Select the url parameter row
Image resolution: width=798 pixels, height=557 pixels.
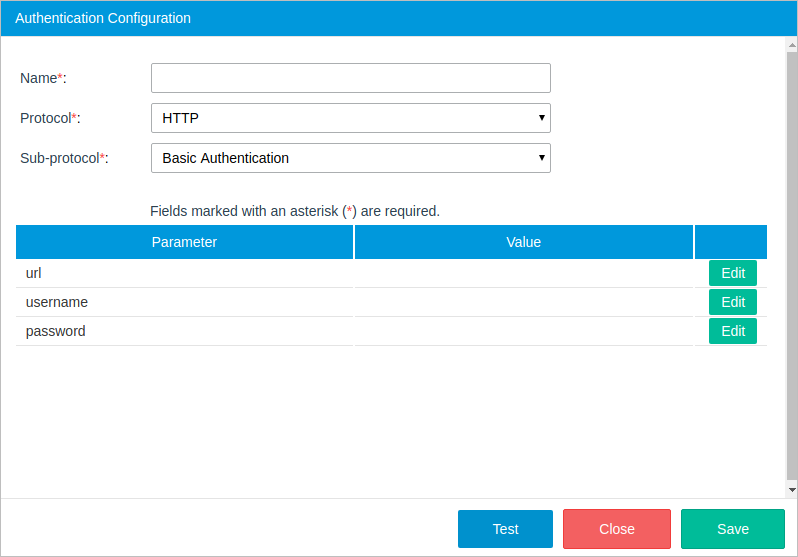(x=184, y=273)
